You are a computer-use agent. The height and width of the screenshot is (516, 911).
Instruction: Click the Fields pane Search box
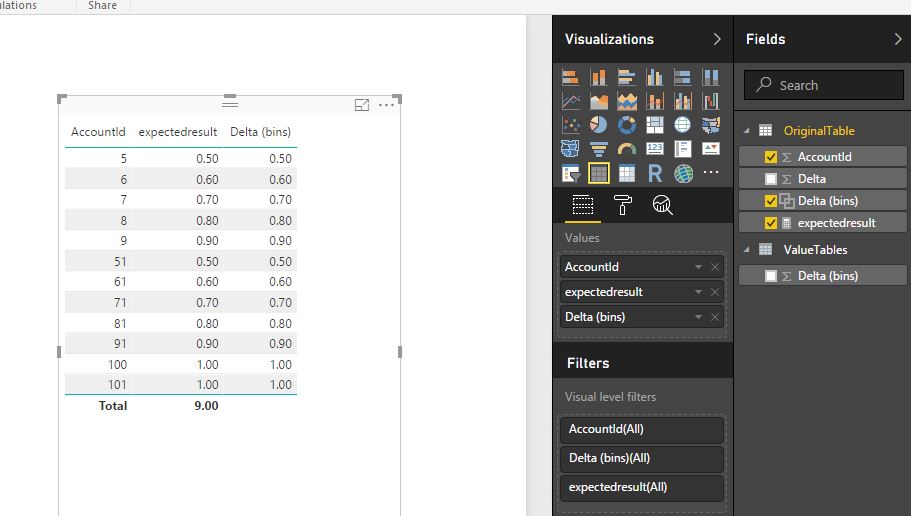[824, 85]
